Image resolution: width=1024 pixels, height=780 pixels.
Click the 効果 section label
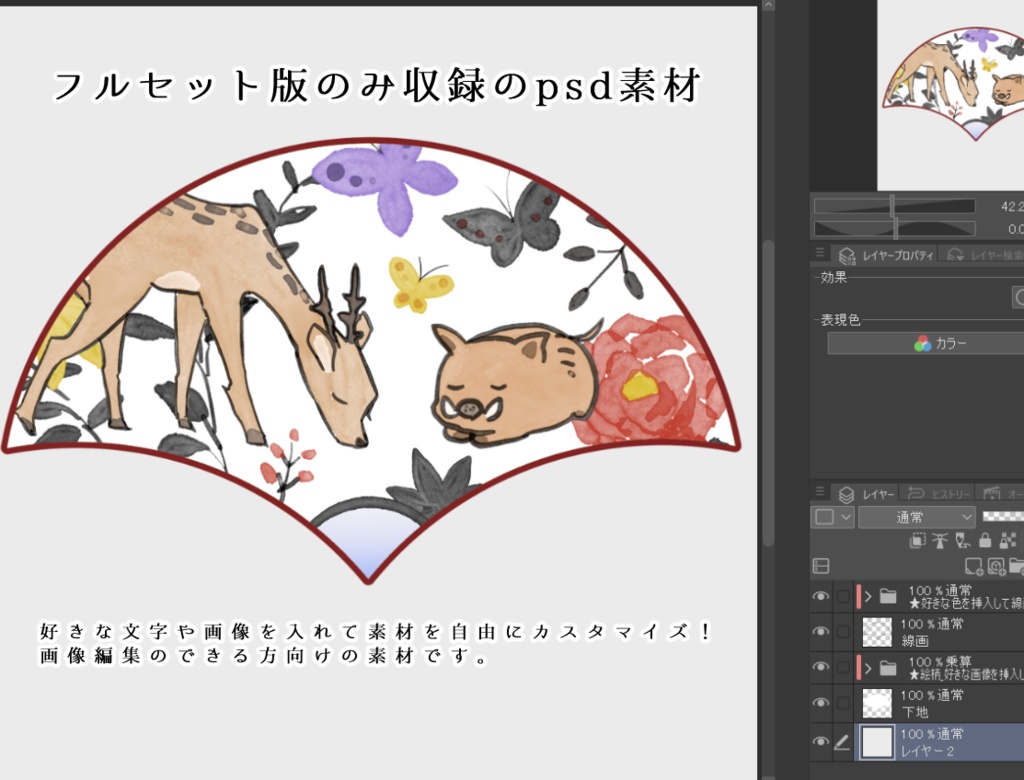(833, 278)
